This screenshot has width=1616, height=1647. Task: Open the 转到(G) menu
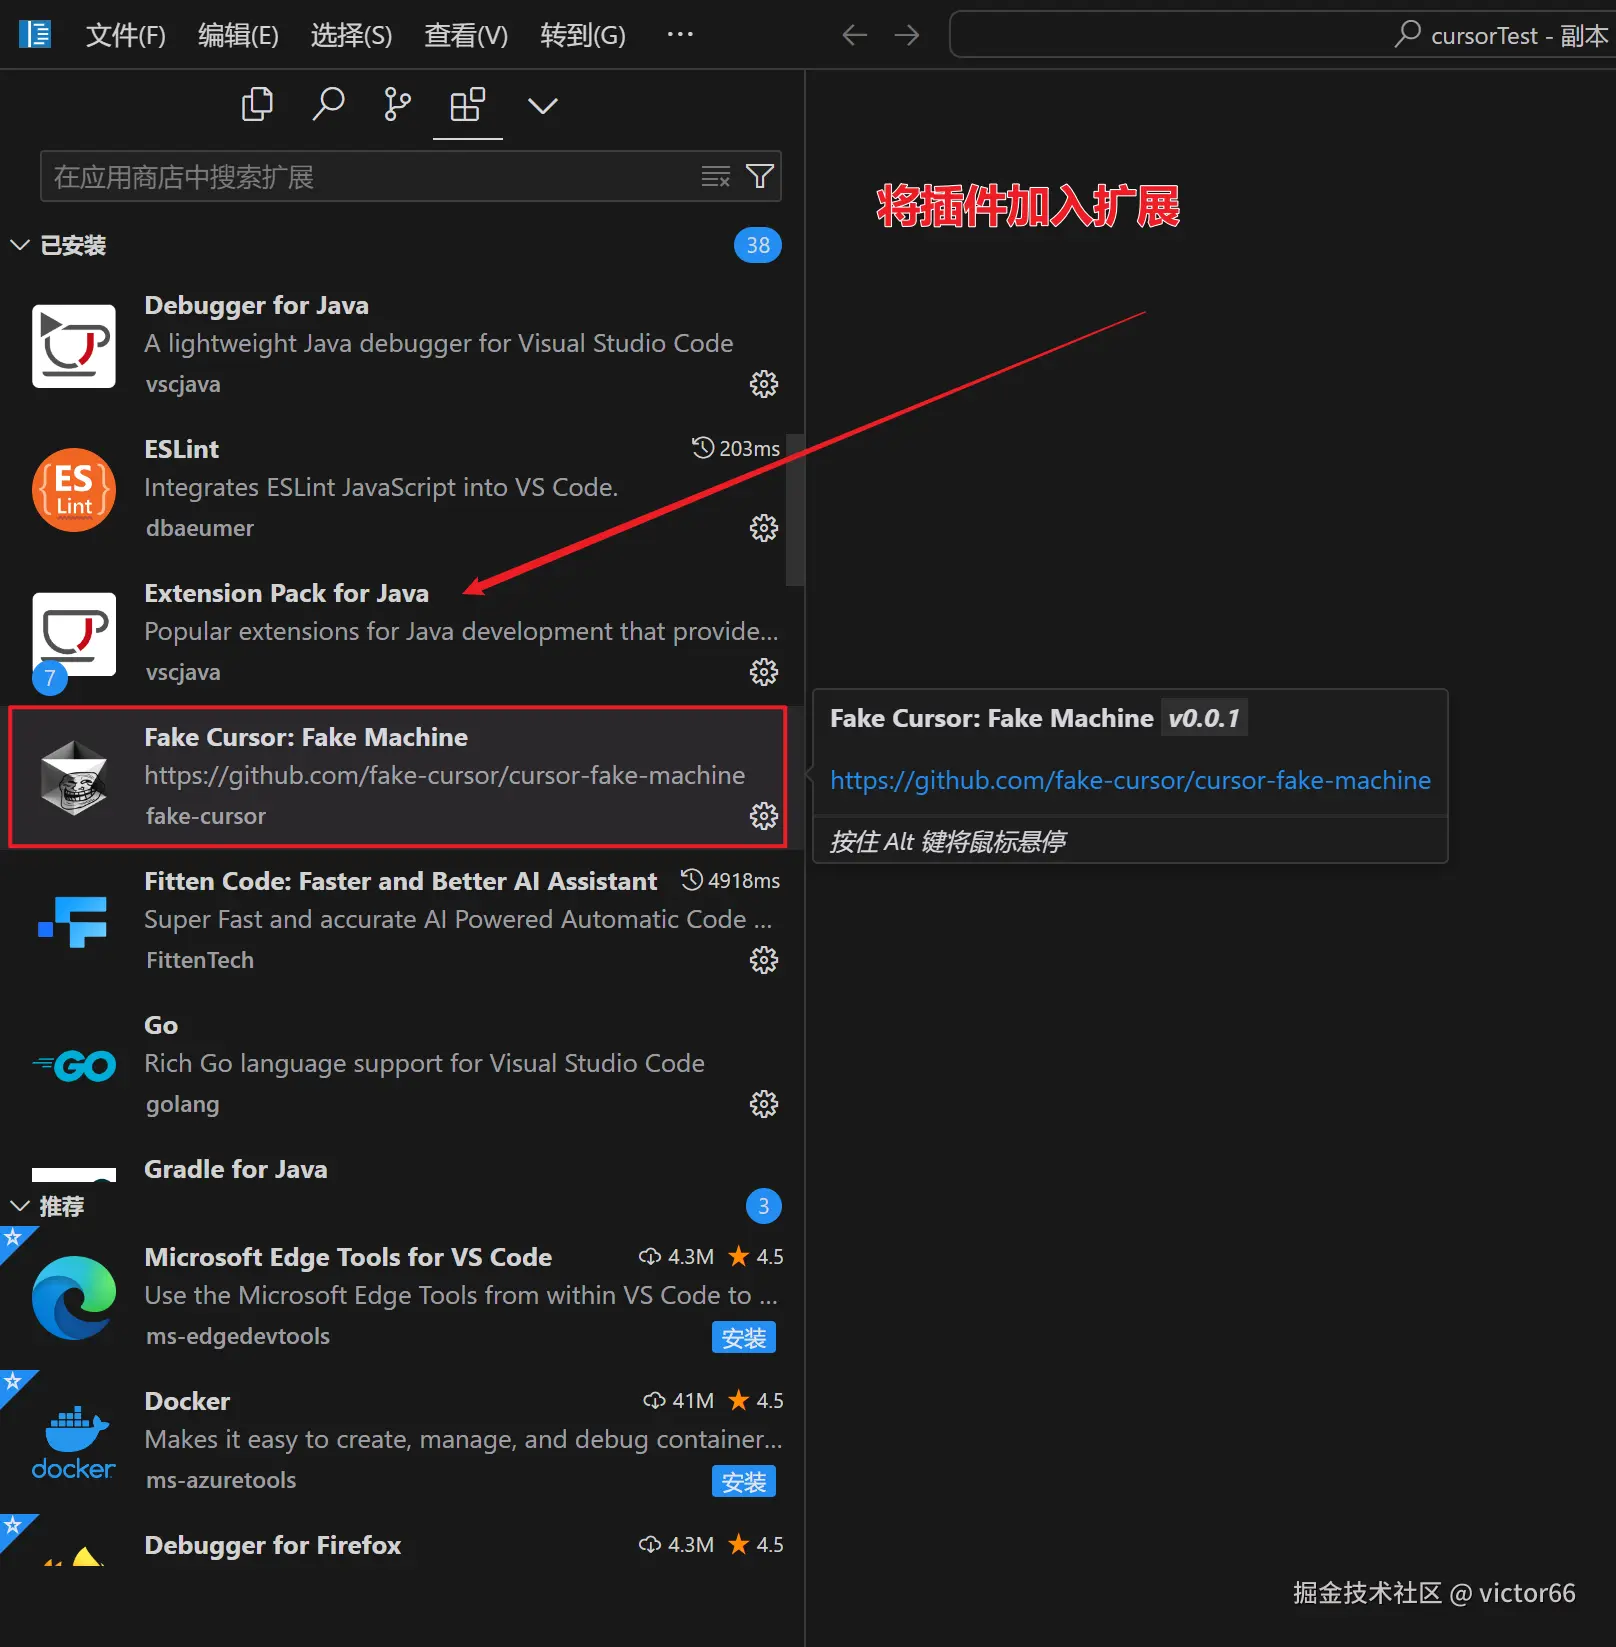[583, 35]
